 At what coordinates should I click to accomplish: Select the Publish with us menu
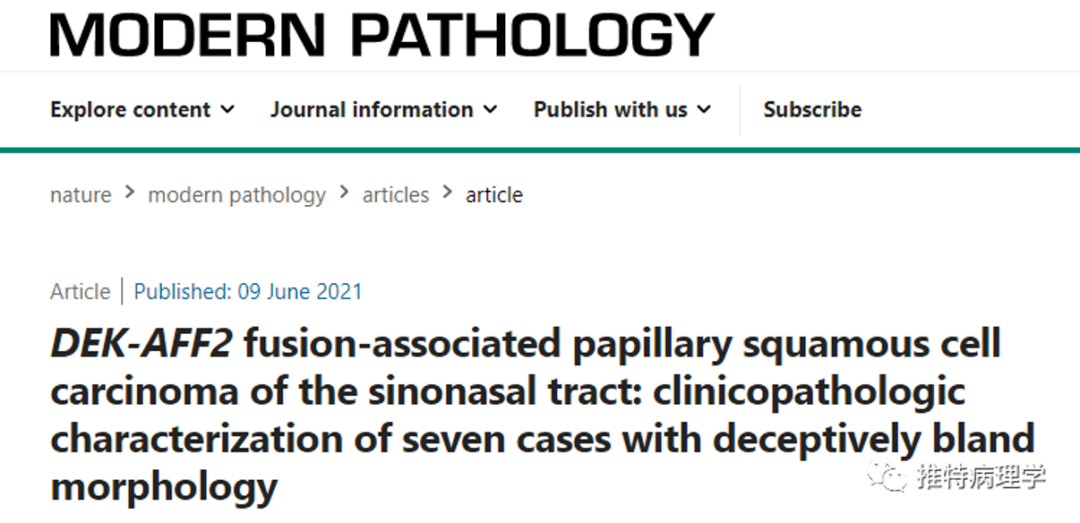coord(610,109)
